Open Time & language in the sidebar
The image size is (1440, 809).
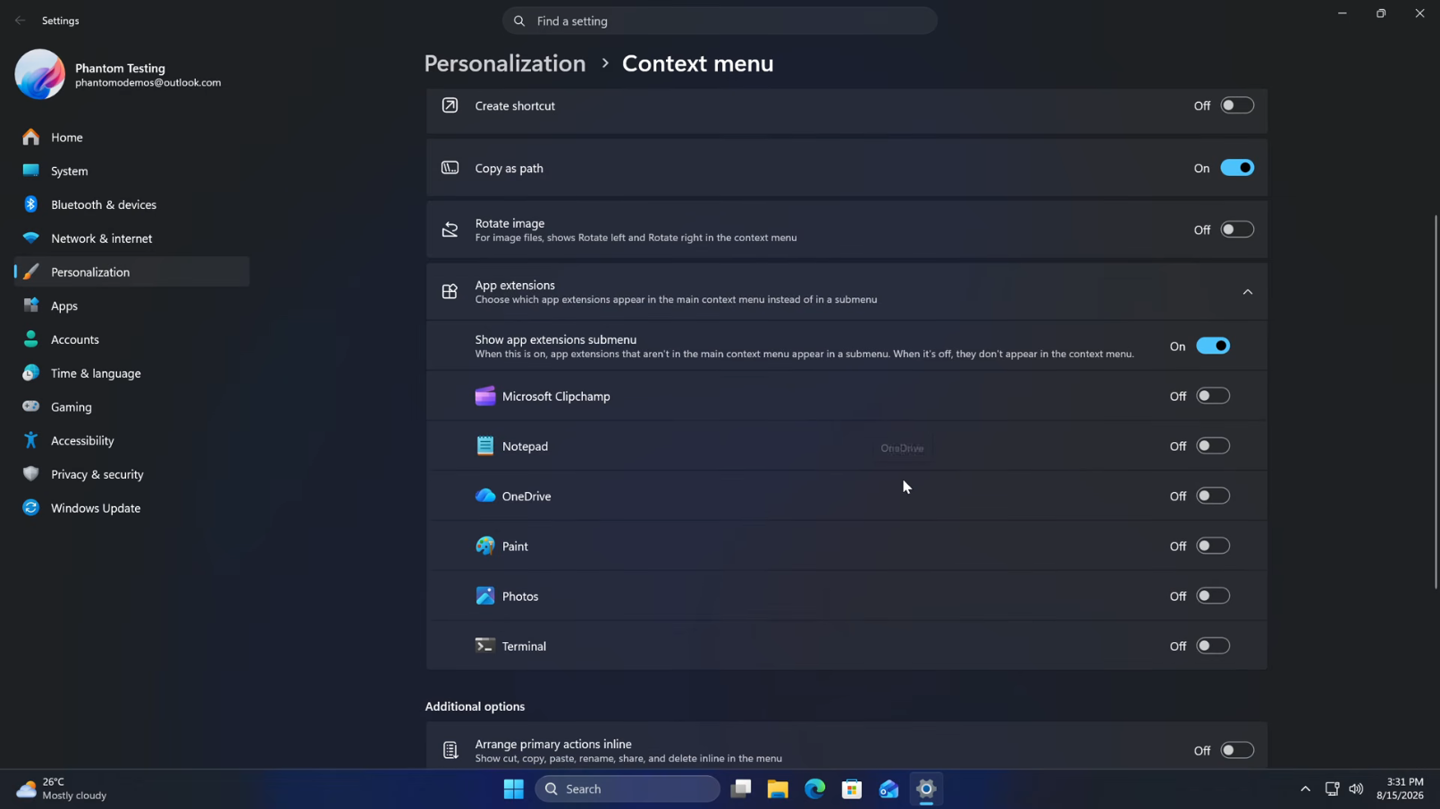point(132,373)
